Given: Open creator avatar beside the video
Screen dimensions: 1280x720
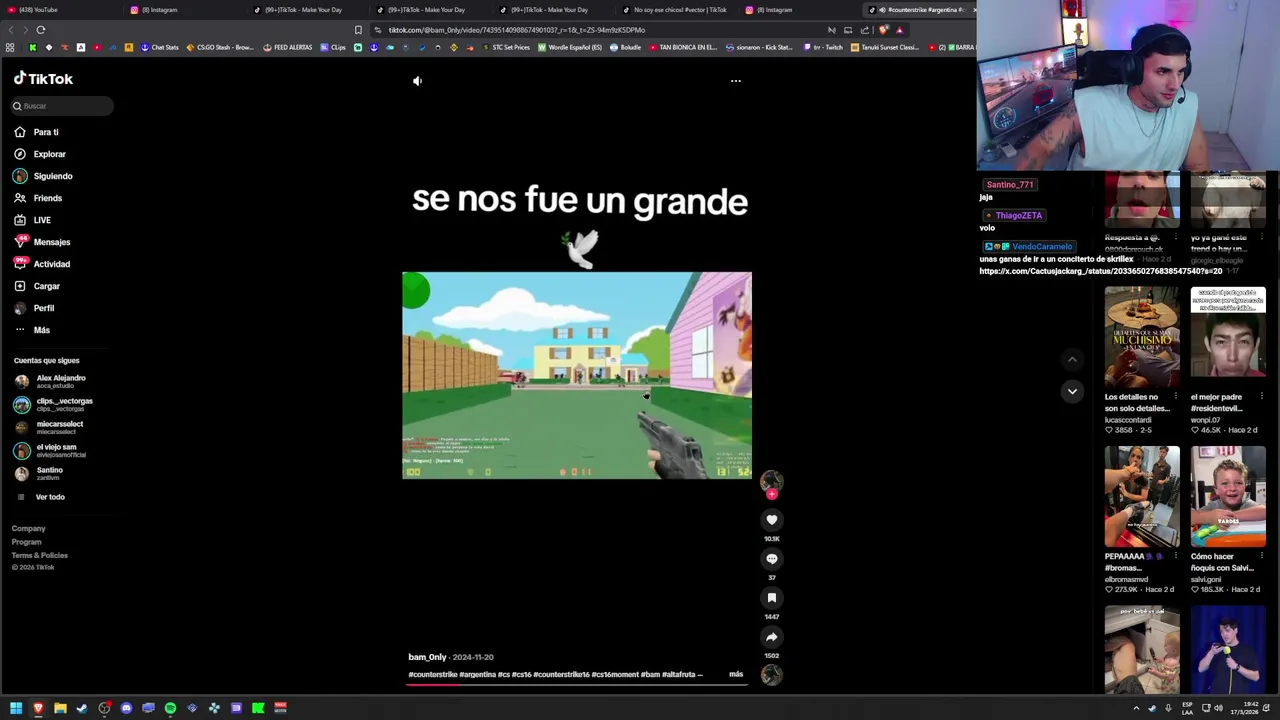Looking at the screenshot, I should click(x=771, y=481).
